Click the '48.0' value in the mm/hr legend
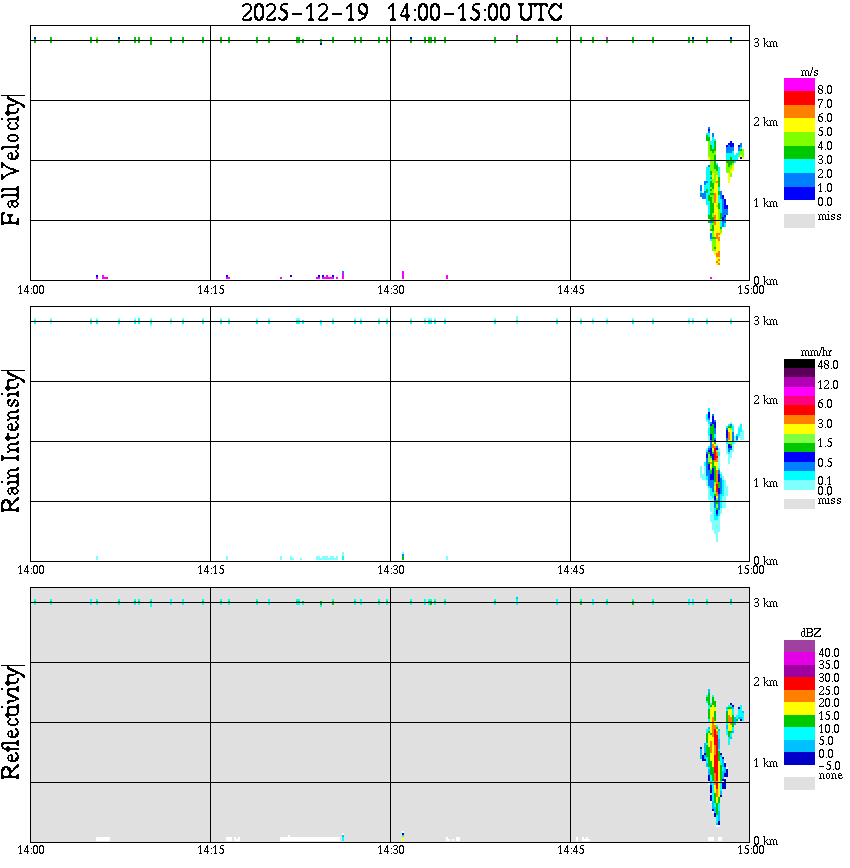Viewport: 850px width, 868px height. (827, 365)
